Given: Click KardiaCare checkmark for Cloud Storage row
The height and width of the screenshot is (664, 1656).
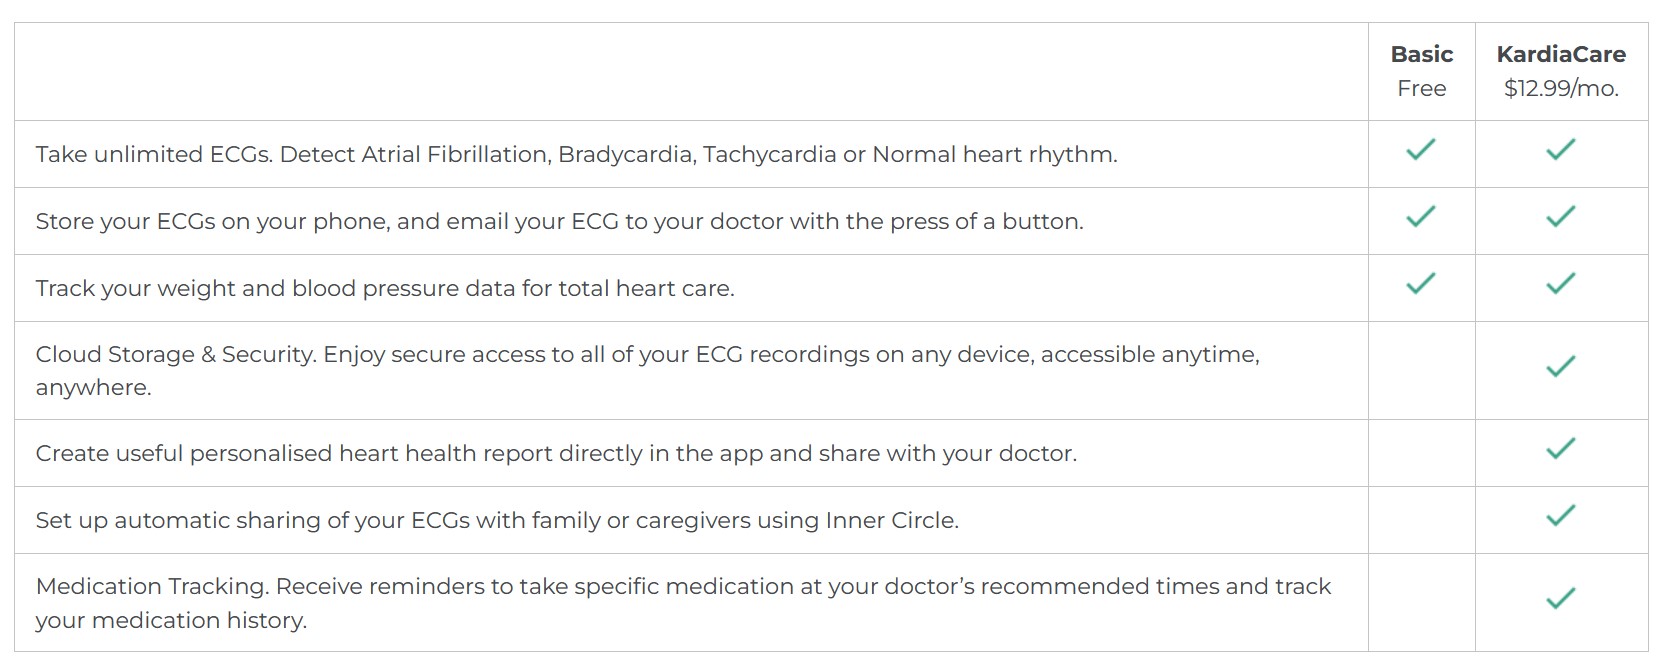Looking at the screenshot, I should point(1560,367).
